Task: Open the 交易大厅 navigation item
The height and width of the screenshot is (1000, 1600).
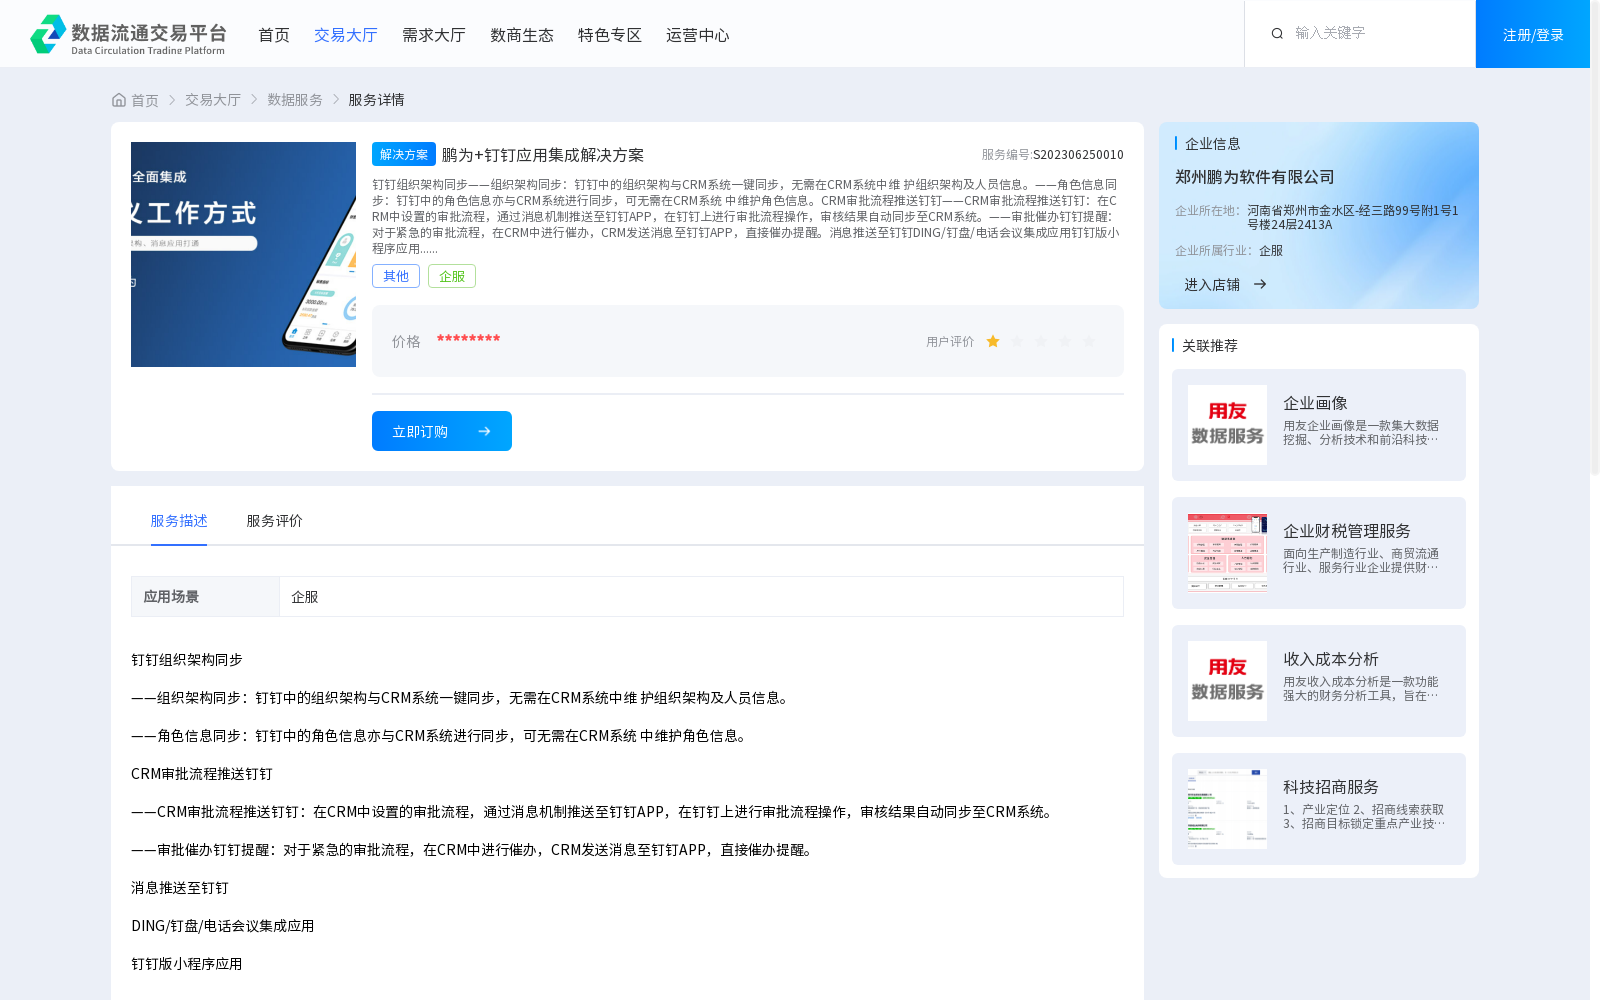Action: pos(346,35)
